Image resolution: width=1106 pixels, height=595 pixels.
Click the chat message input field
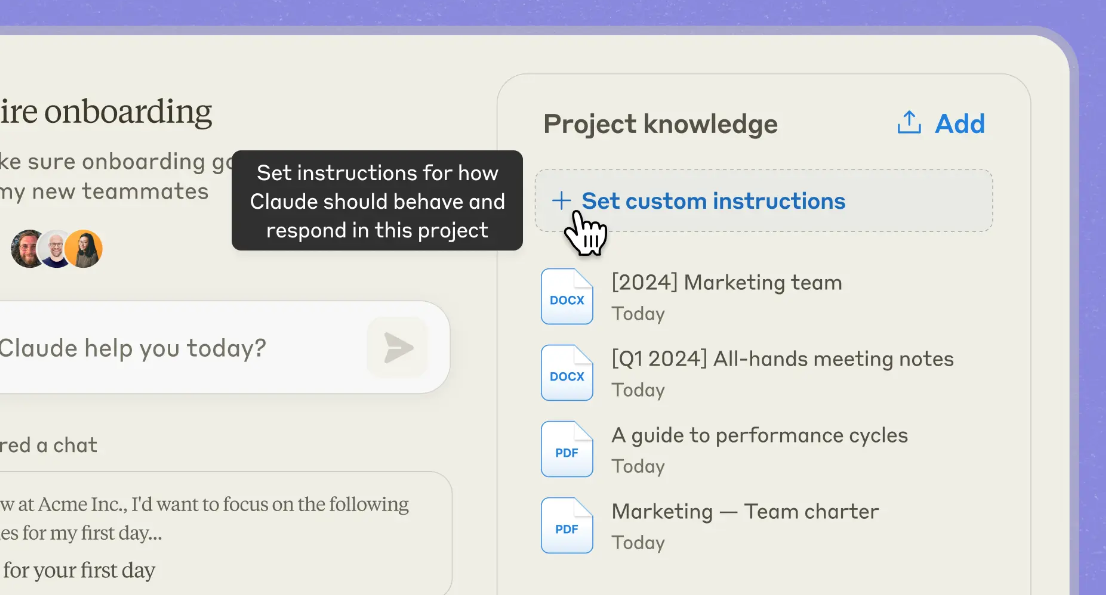tap(170, 348)
